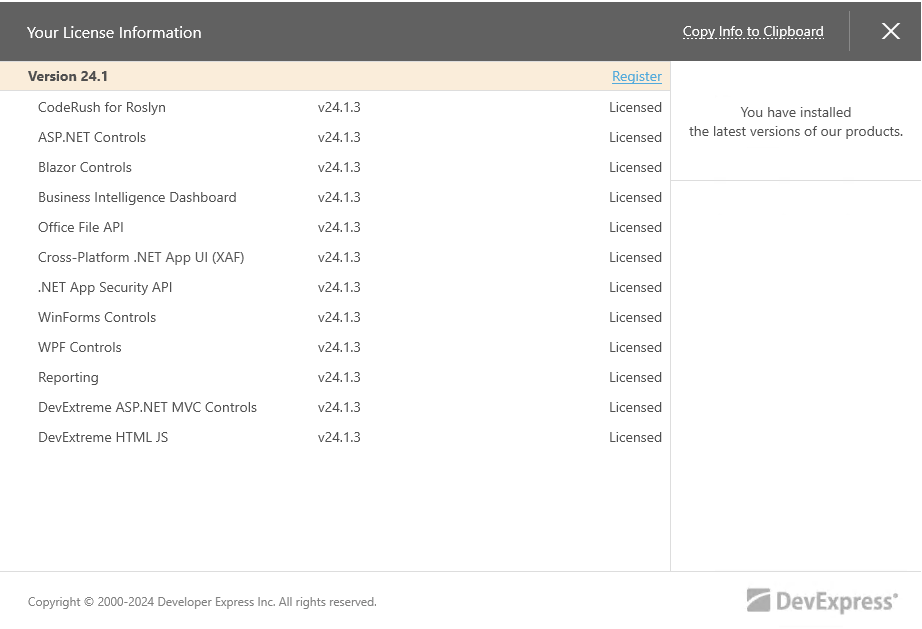
Task: Click the latest versions installed message
Action: tap(796, 122)
